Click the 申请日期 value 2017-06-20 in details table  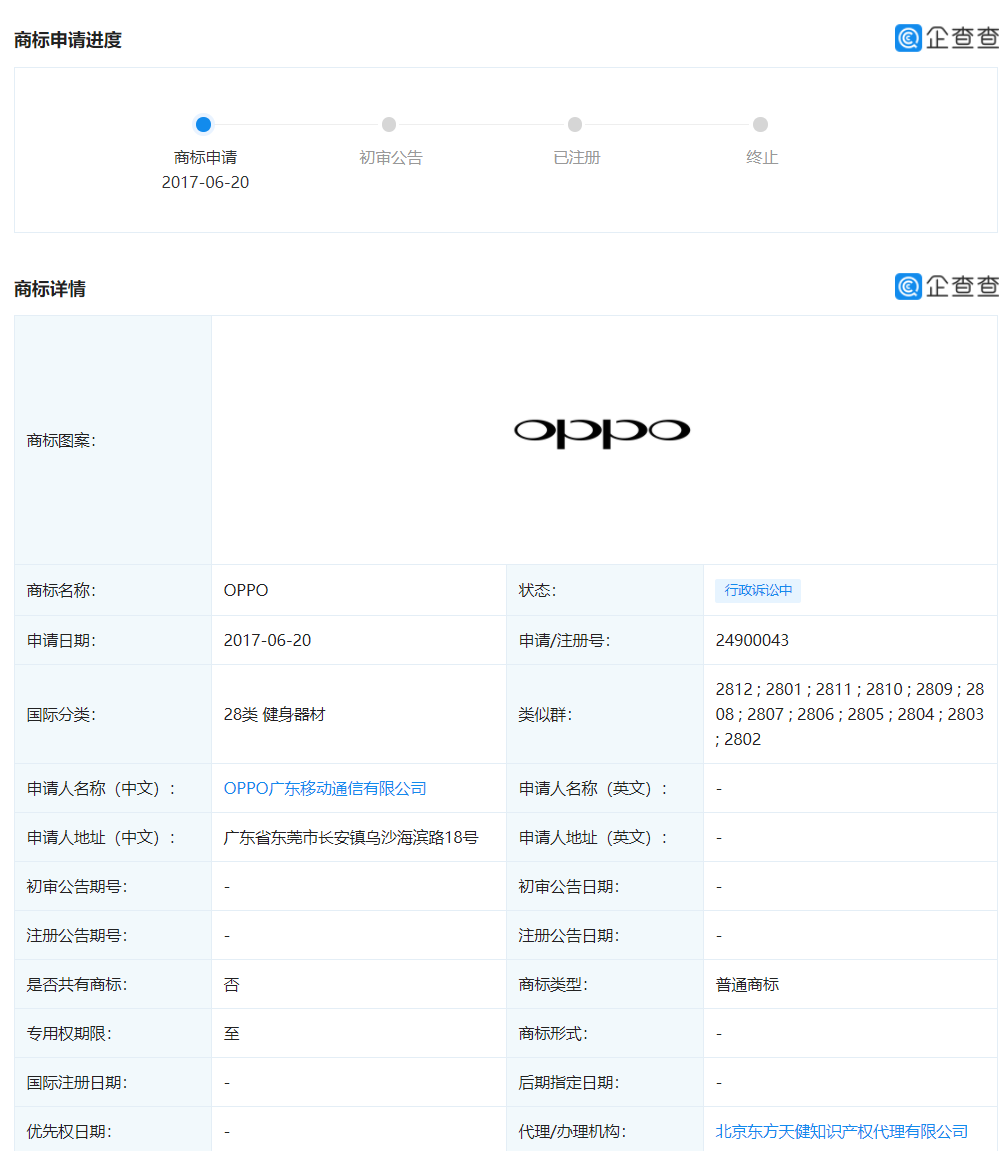pyautogui.click(x=267, y=640)
